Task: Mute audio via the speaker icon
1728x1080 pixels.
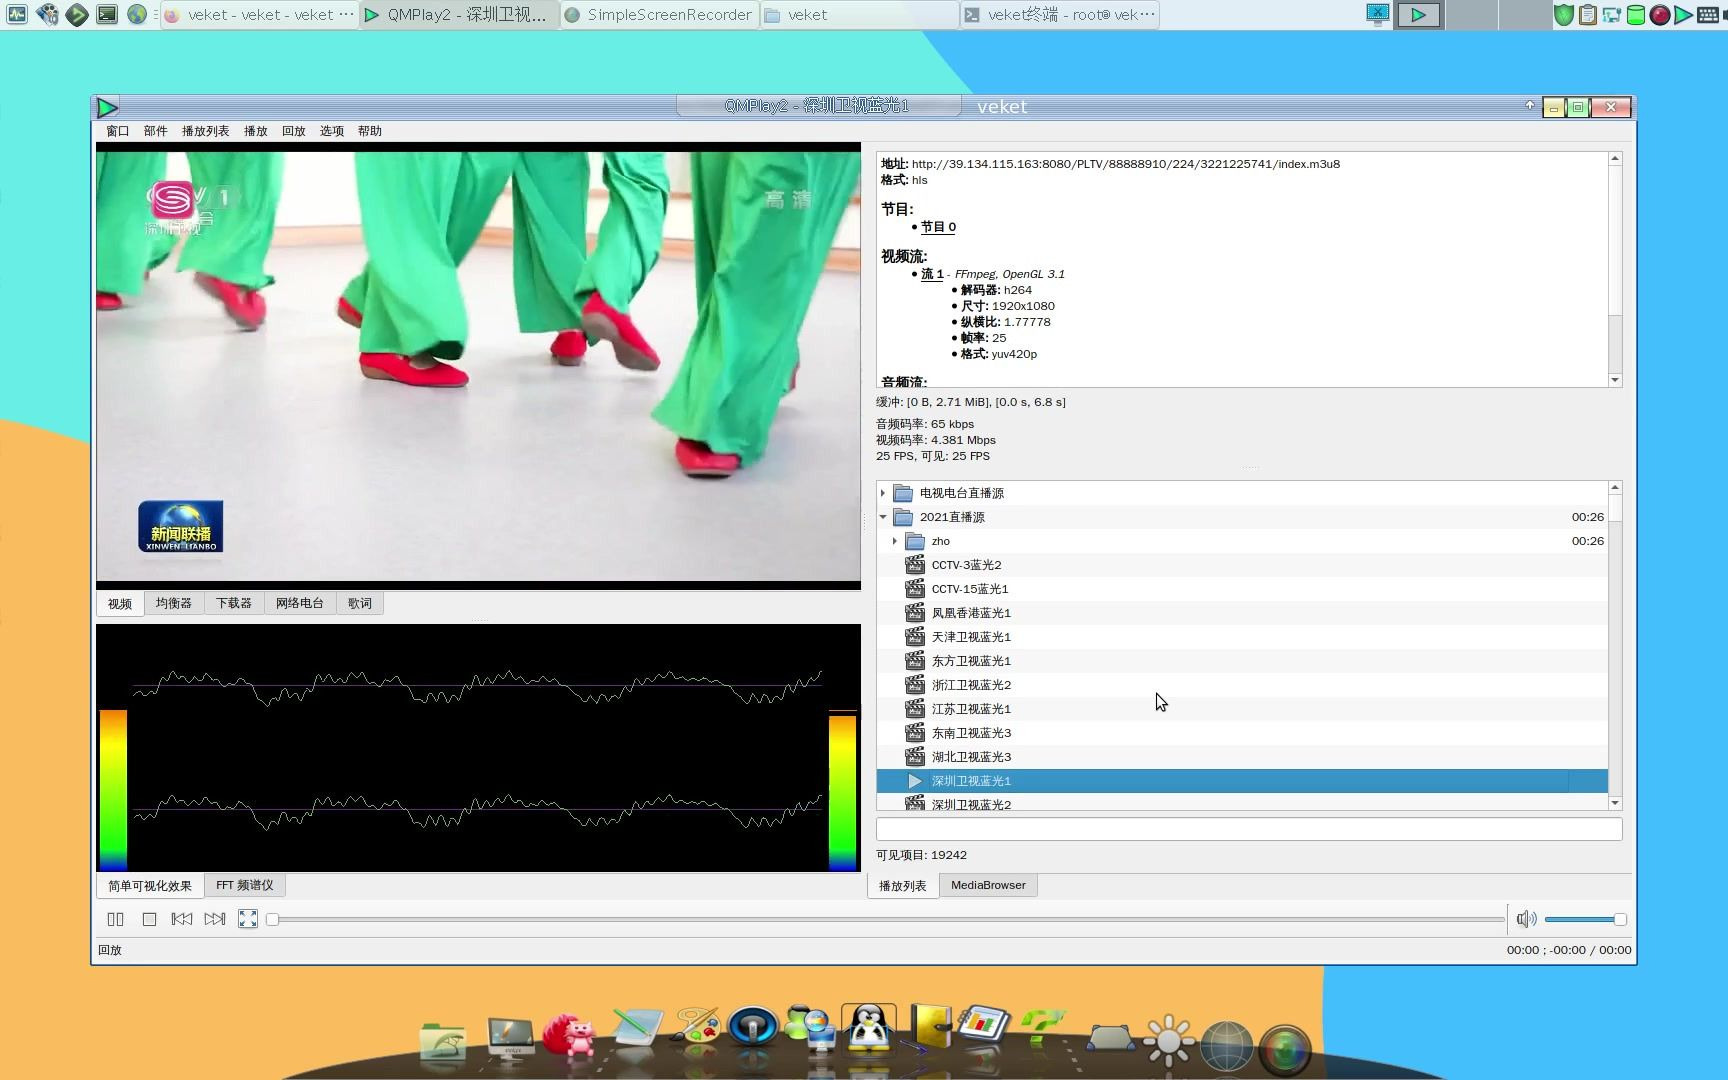Action: click(x=1526, y=919)
